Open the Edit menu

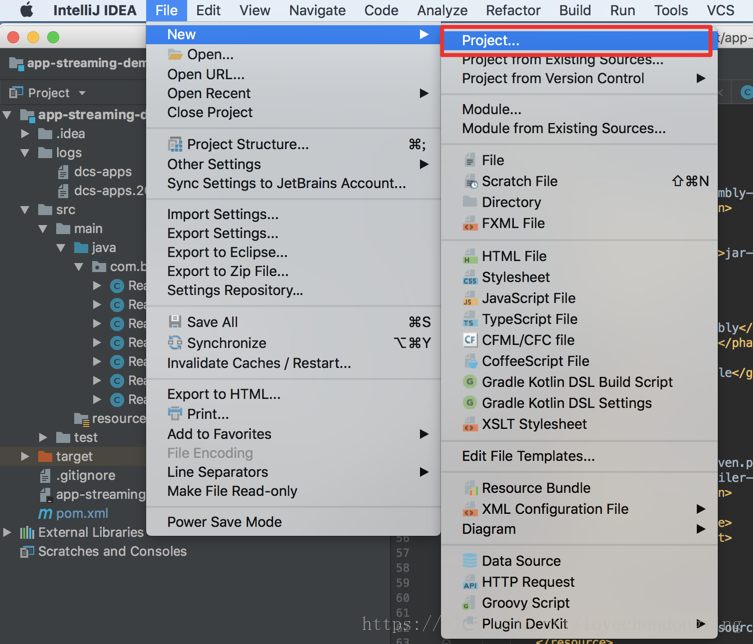coord(208,10)
